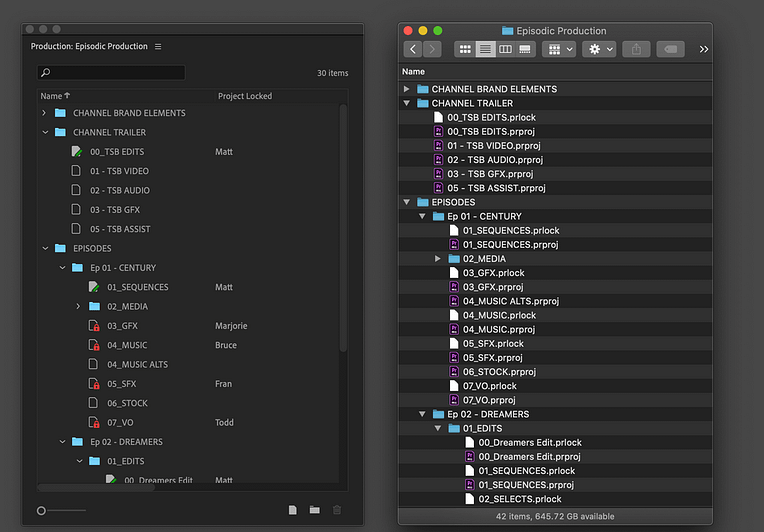This screenshot has width=764, height=532.
Task: Show more Finder toolbar items chevron
Action: 704,49
